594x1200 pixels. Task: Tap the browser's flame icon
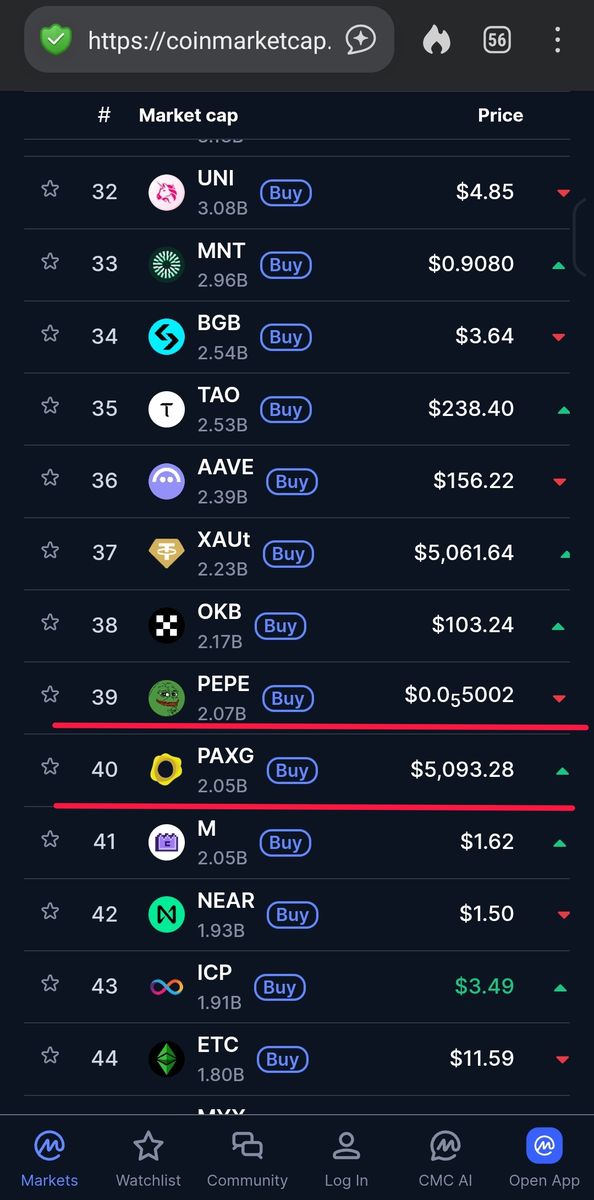point(436,40)
